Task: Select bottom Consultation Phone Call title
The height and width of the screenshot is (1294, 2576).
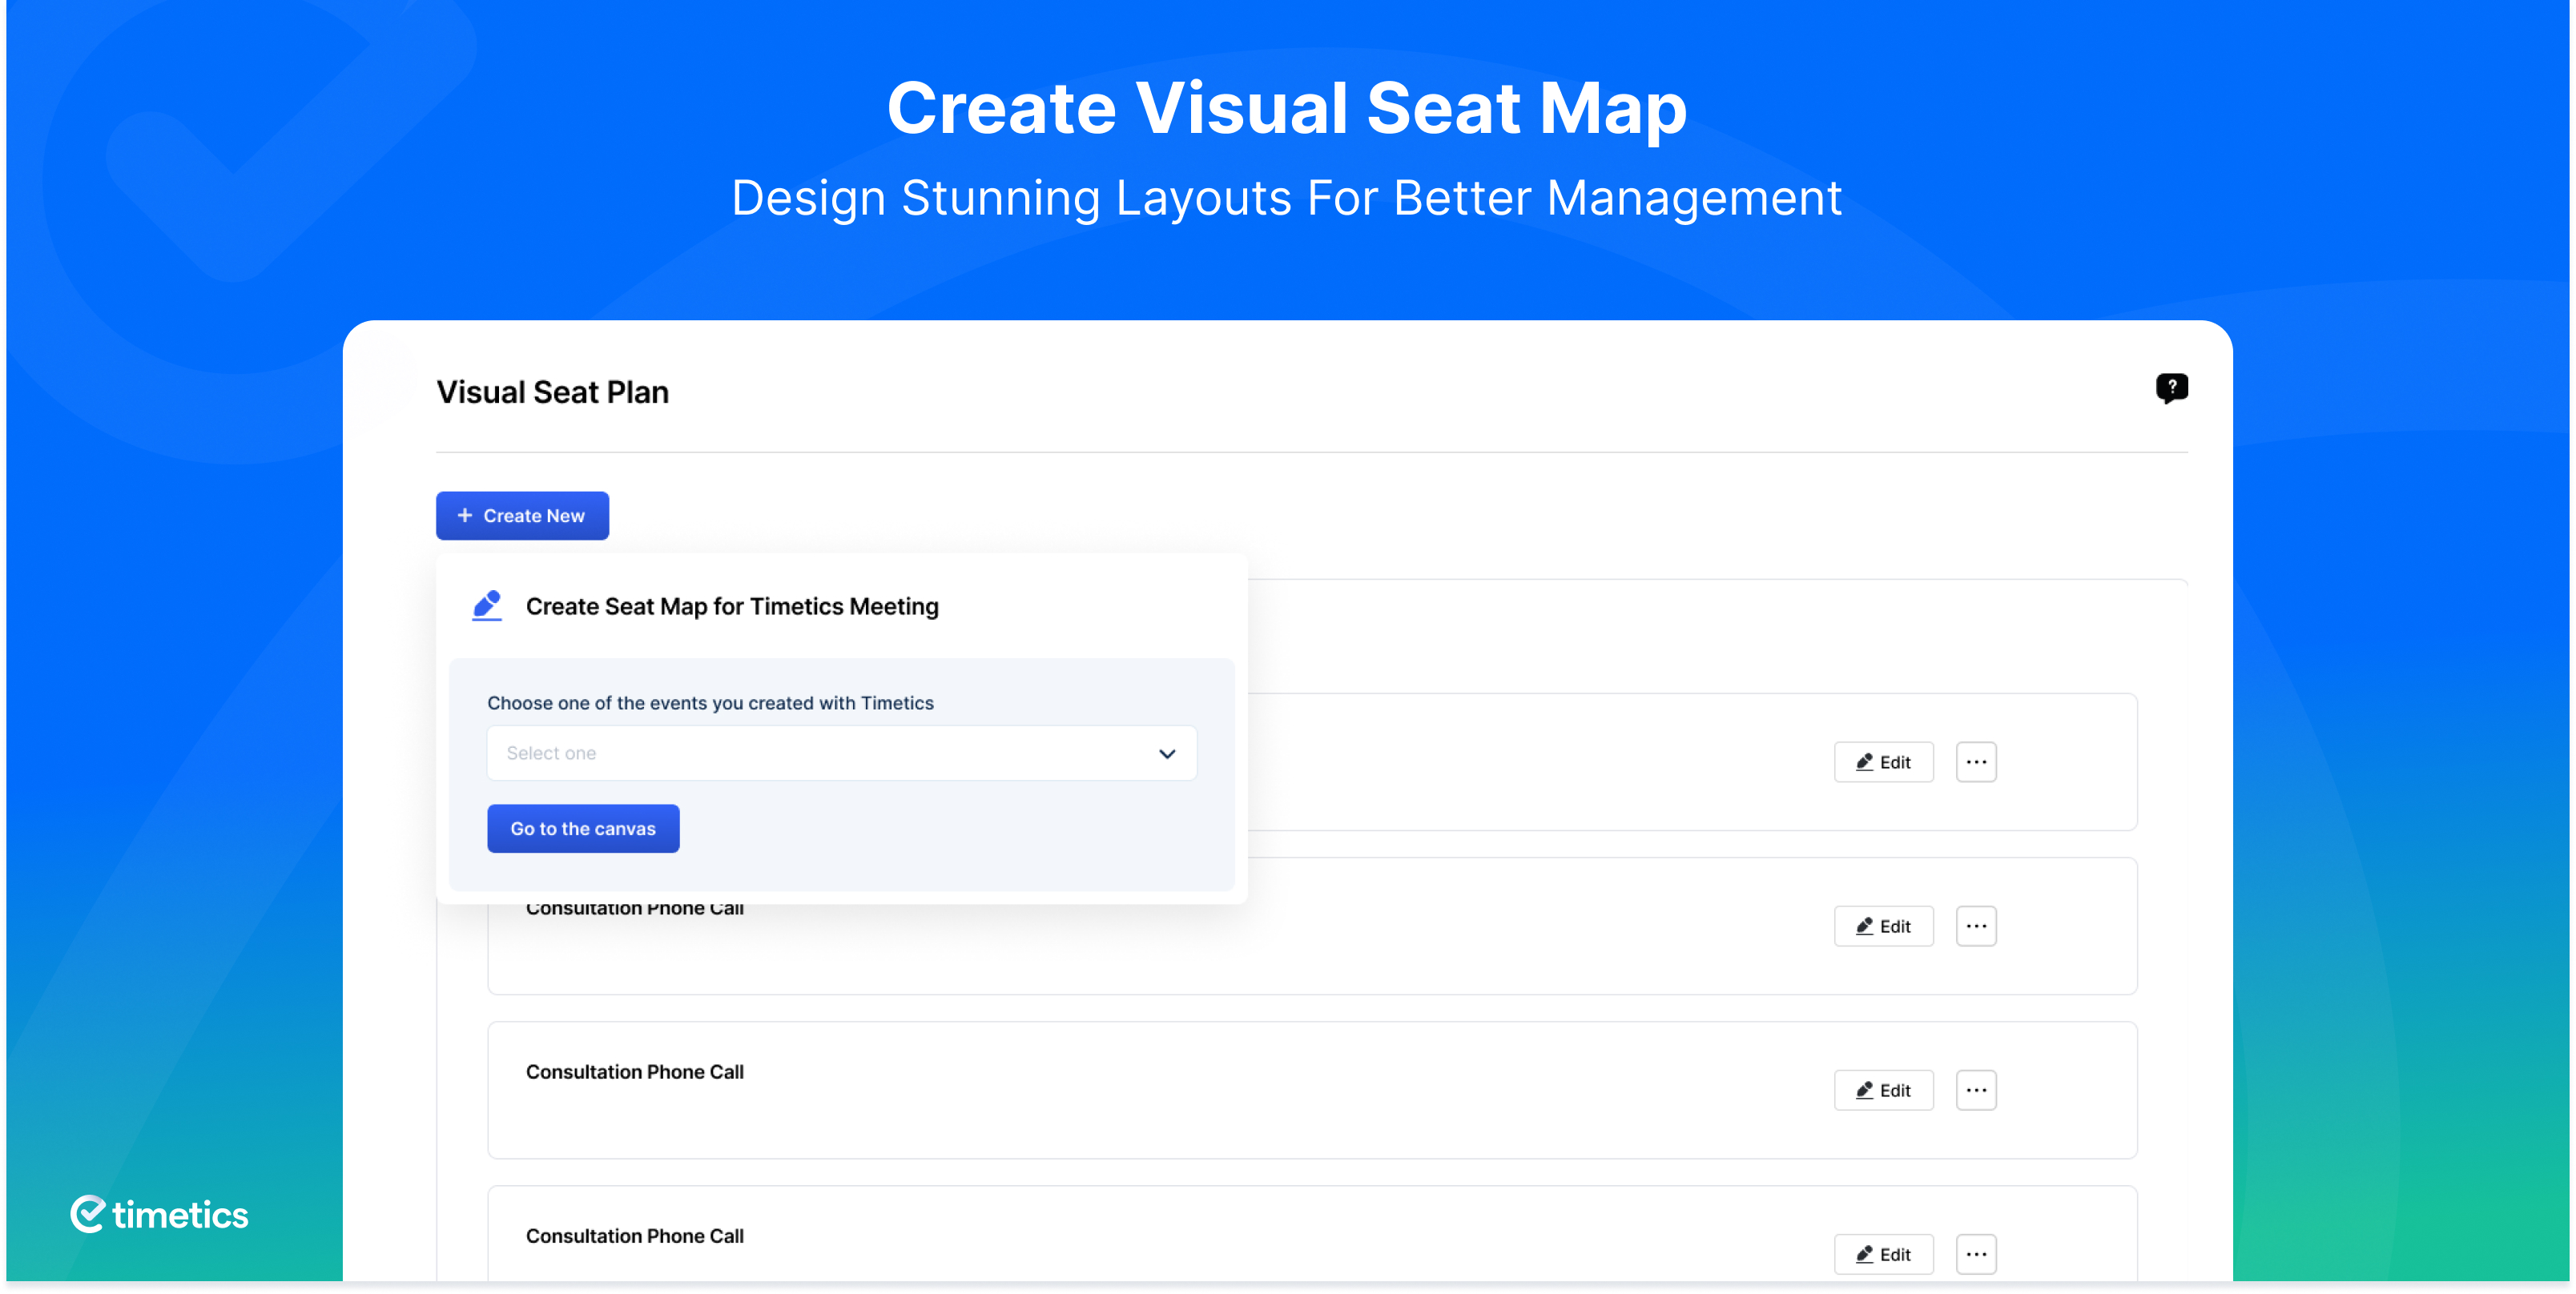Action: click(x=635, y=1236)
